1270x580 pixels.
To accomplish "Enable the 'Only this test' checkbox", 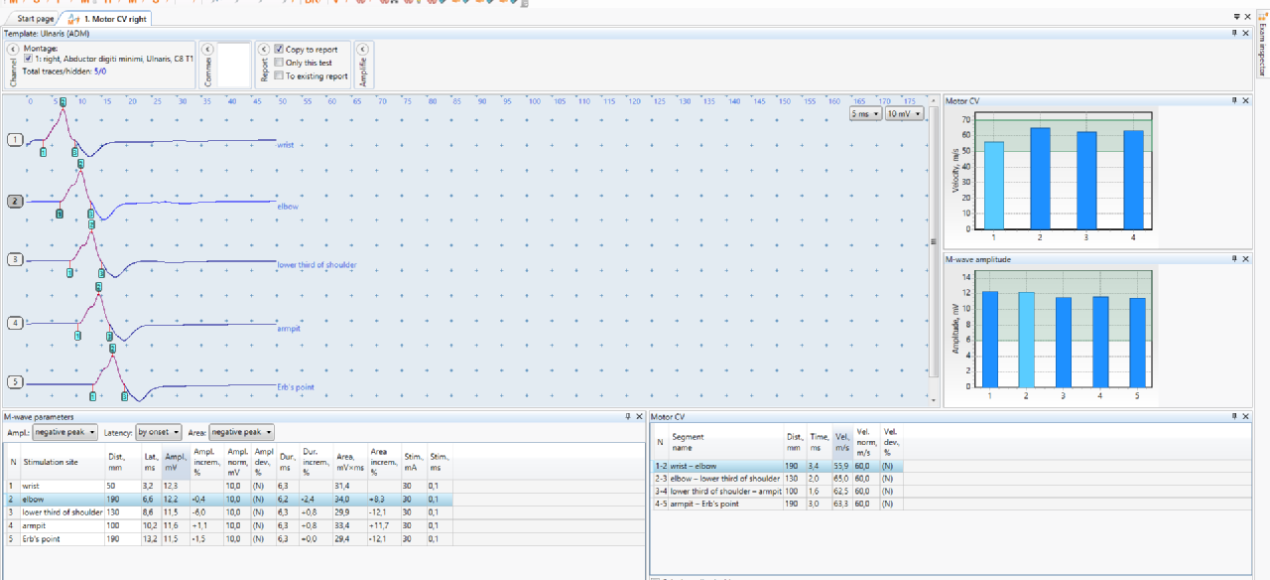I will click(x=279, y=62).
